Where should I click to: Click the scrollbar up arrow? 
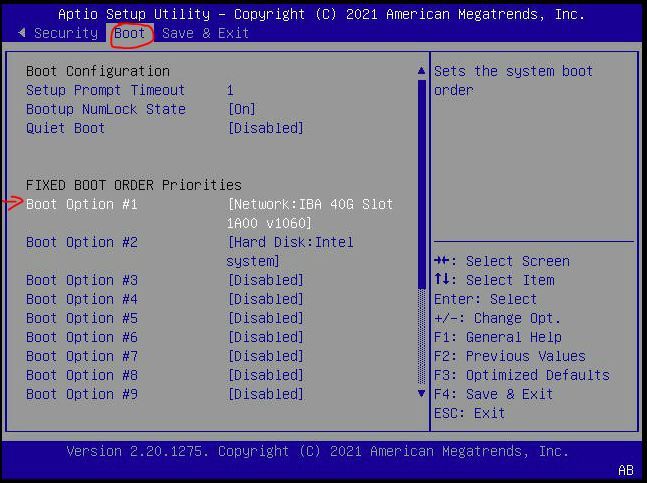coord(421,72)
